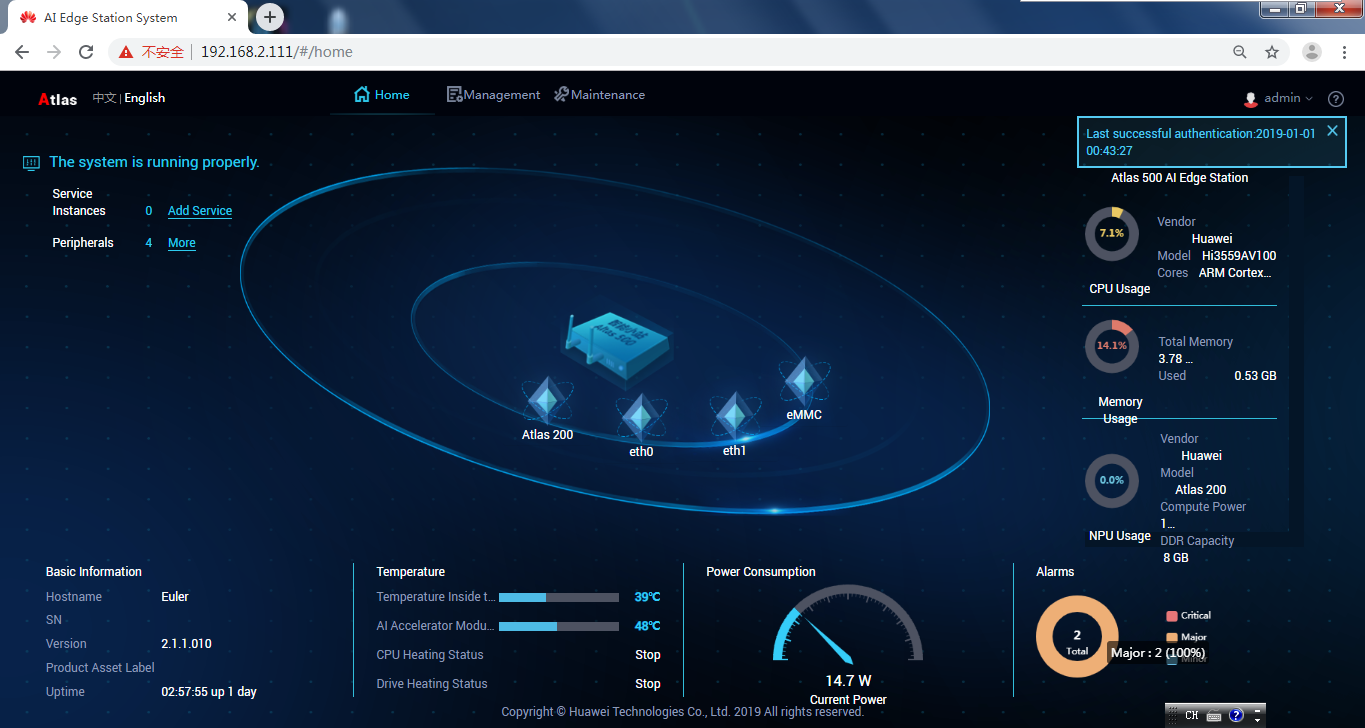Select the eth1 network node
The image size is (1365, 728).
(734, 425)
